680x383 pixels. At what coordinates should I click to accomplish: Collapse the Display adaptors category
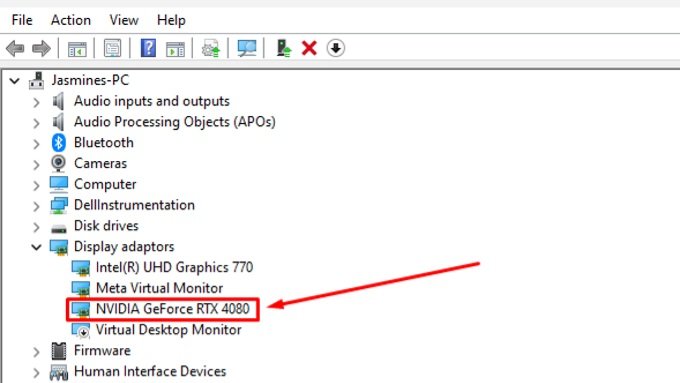pos(36,247)
